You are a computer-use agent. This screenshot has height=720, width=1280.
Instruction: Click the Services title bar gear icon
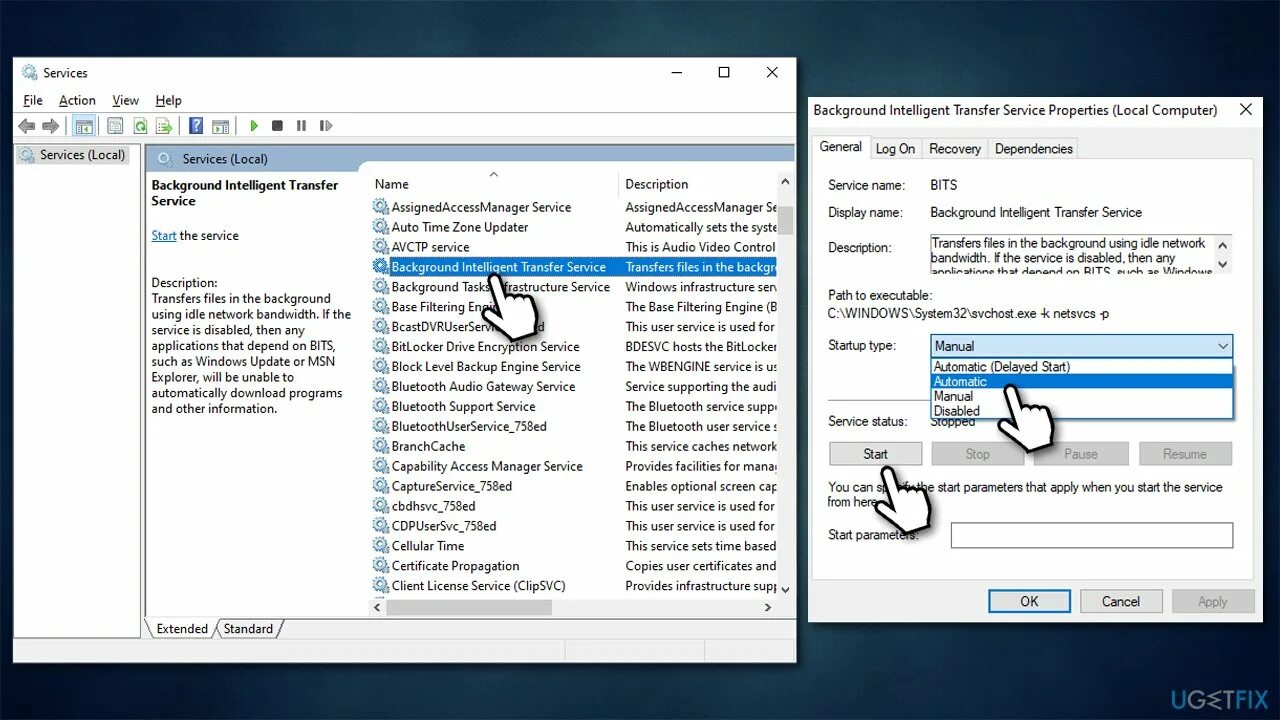point(30,73)
